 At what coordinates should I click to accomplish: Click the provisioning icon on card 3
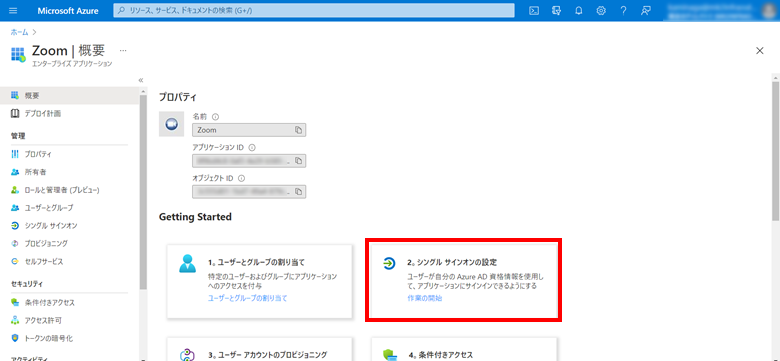click(188, 355)
